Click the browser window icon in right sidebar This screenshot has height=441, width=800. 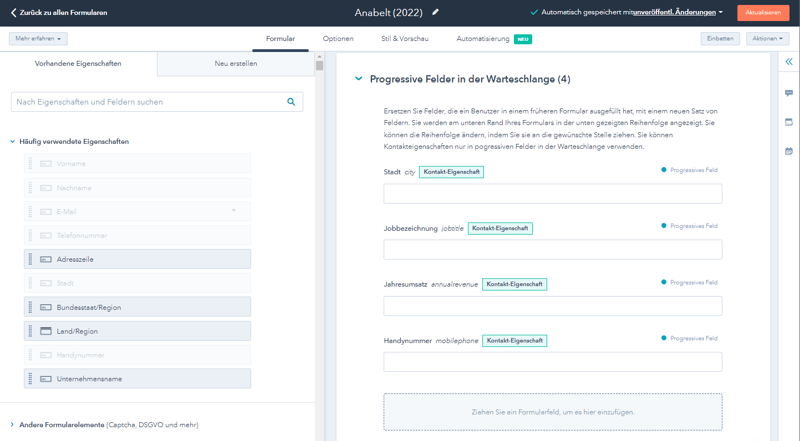click(x=788, y=122)
